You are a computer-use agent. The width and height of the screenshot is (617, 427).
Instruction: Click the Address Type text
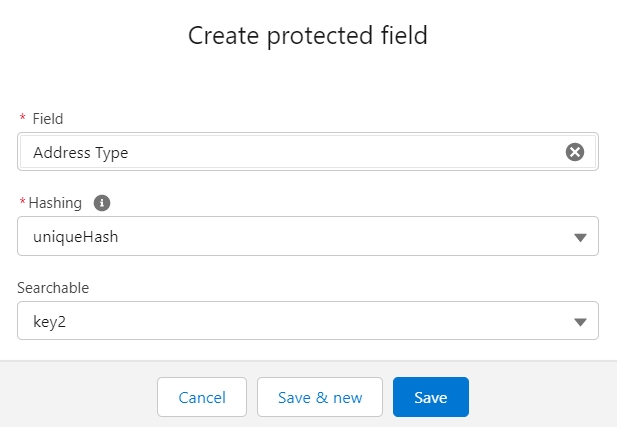[x=80, y=153]
